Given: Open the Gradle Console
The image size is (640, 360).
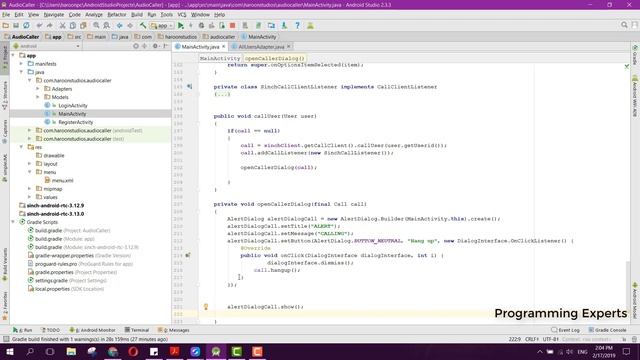Looking at the screenshot, I should click(x=607, y=330).
